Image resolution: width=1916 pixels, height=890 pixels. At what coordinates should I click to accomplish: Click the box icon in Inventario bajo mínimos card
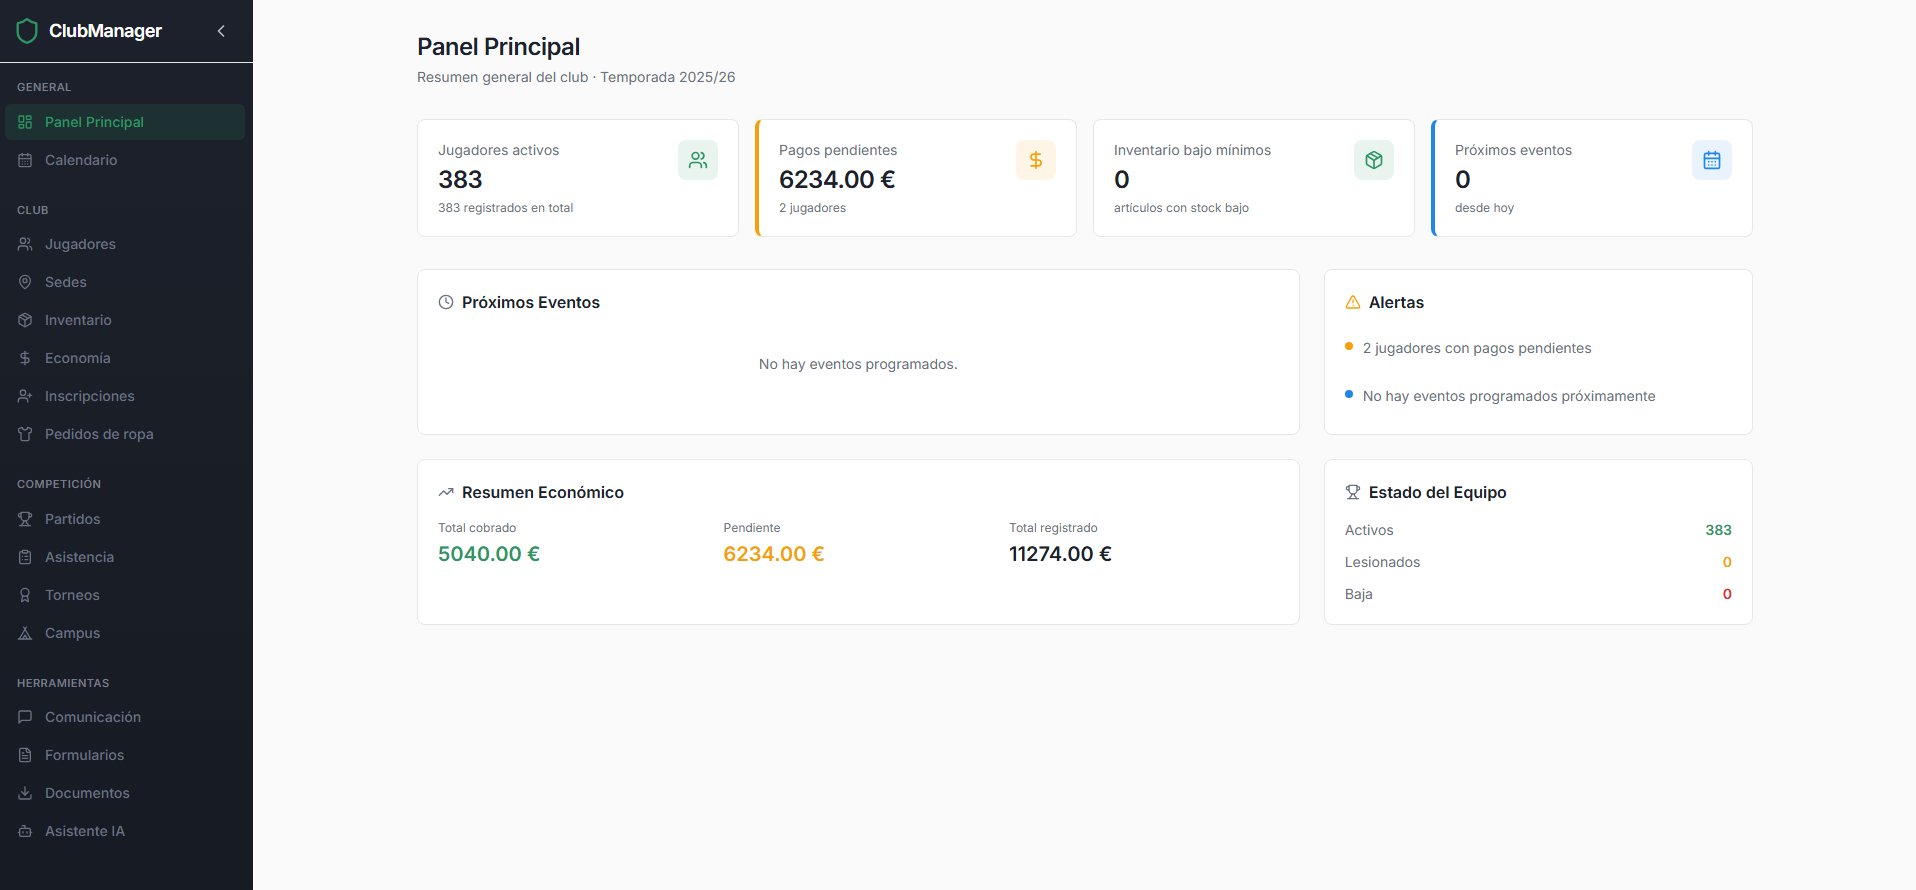pyautogui.click(x=1373, y=160)
